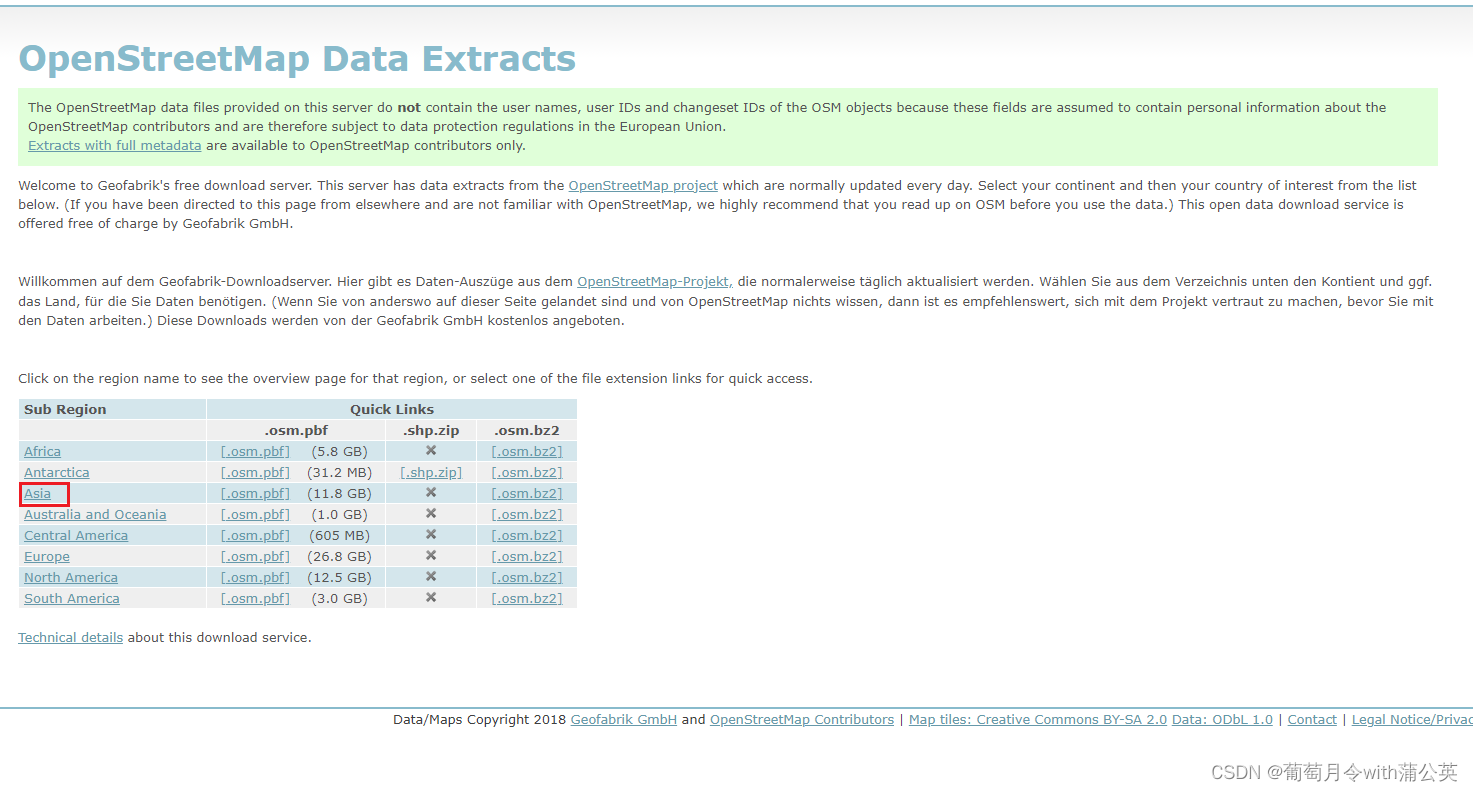Open the Technical details link

pyautogui.click(x=70, y=638)
